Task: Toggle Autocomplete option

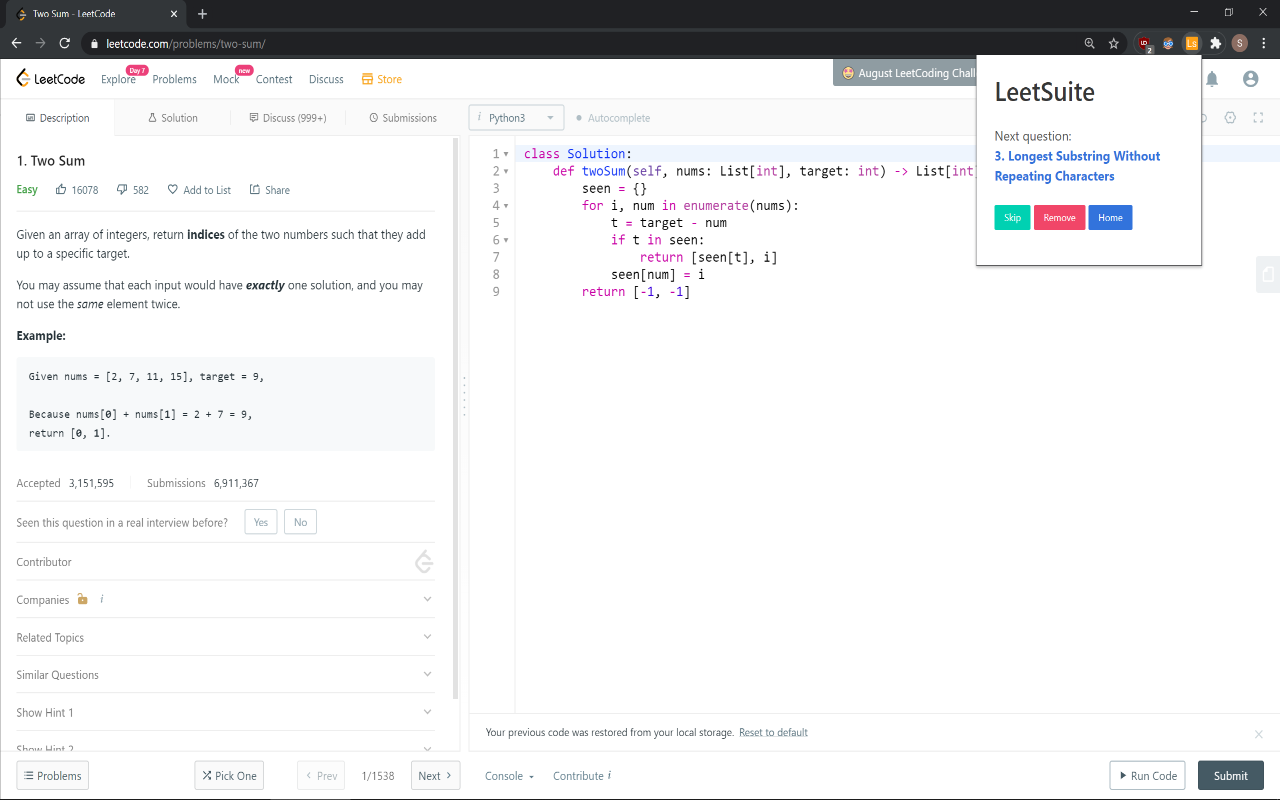Action: click(613, 118)
